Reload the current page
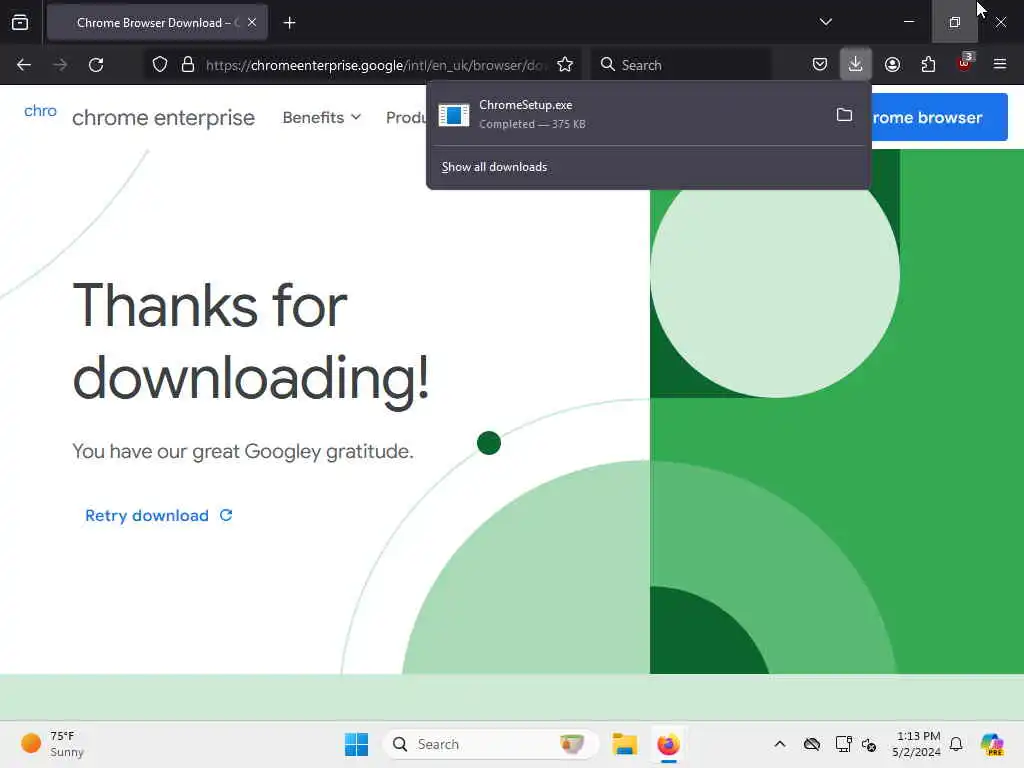Screen dimensions: 1024x768 96,65
